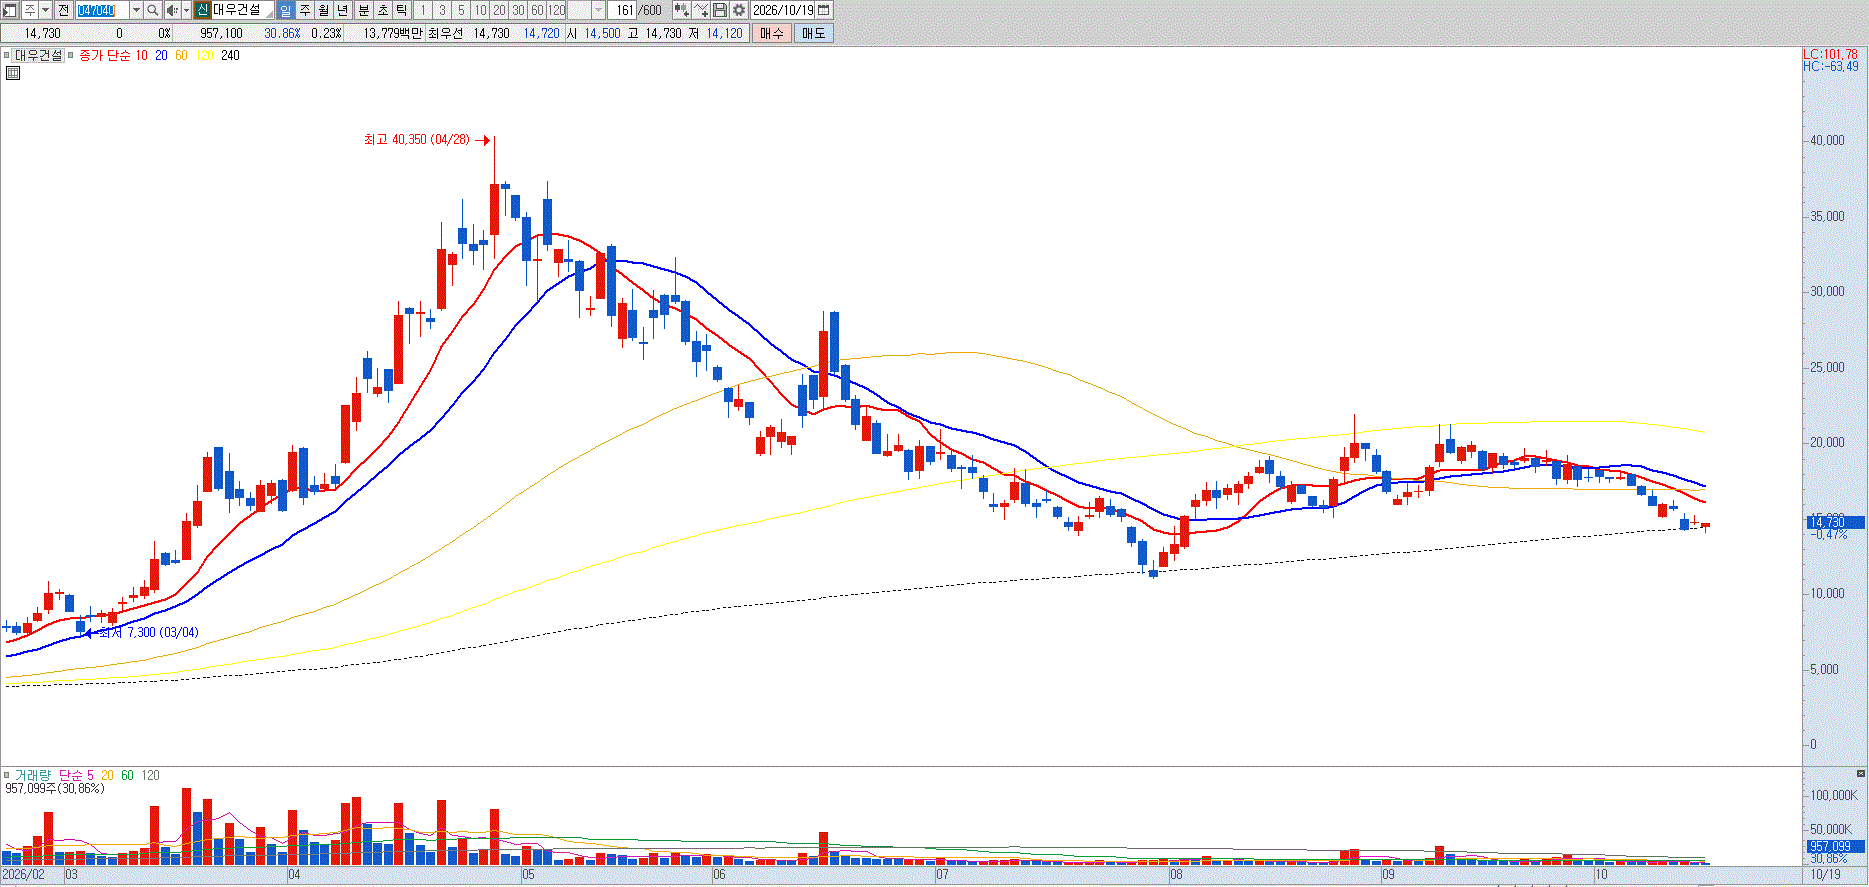Click the blue 20 moving average legend

(x=161, y=56)
